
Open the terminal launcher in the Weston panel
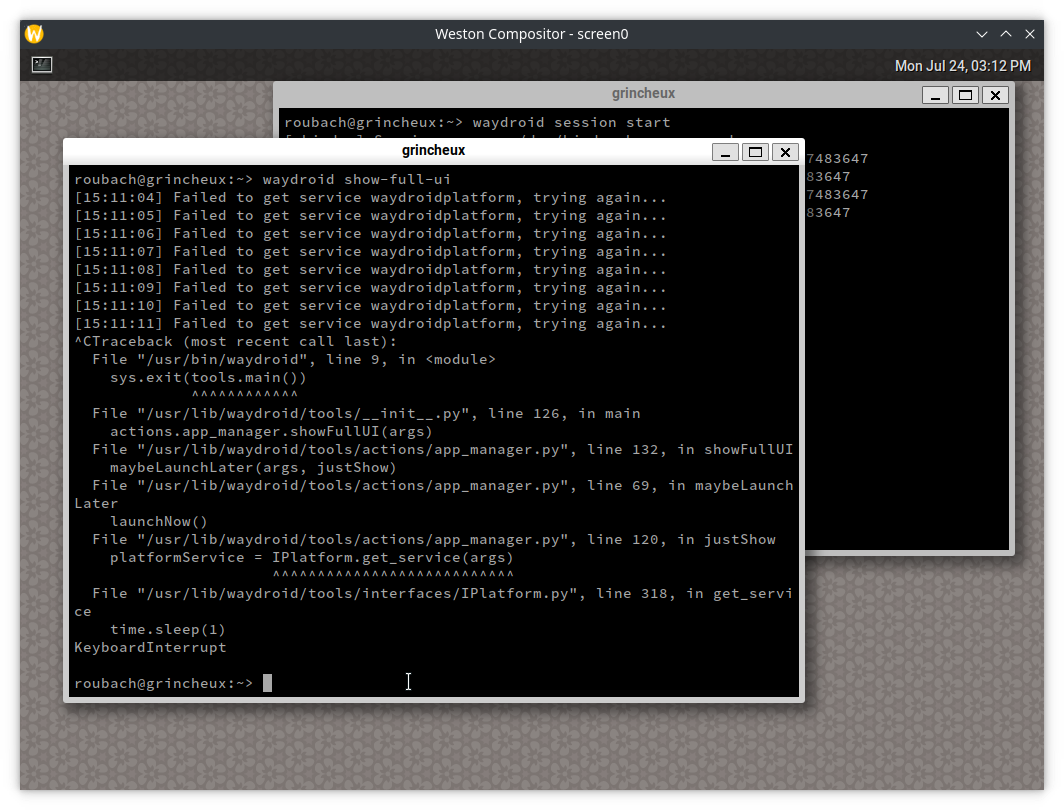(x=41, y=64)
